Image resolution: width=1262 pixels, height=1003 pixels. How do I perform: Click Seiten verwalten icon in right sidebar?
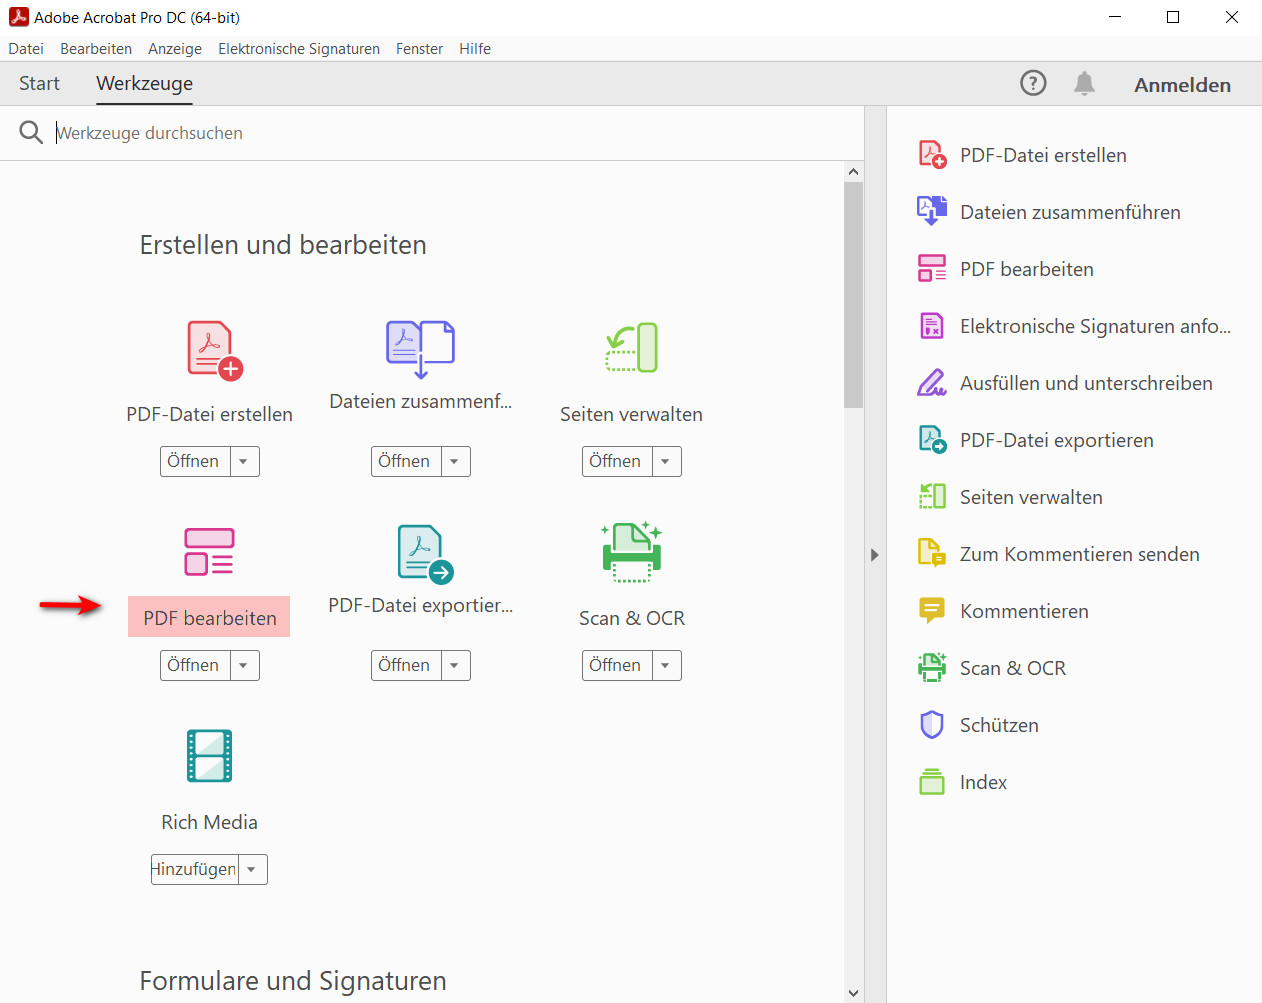pyautogui.click(x=932, y=496)
